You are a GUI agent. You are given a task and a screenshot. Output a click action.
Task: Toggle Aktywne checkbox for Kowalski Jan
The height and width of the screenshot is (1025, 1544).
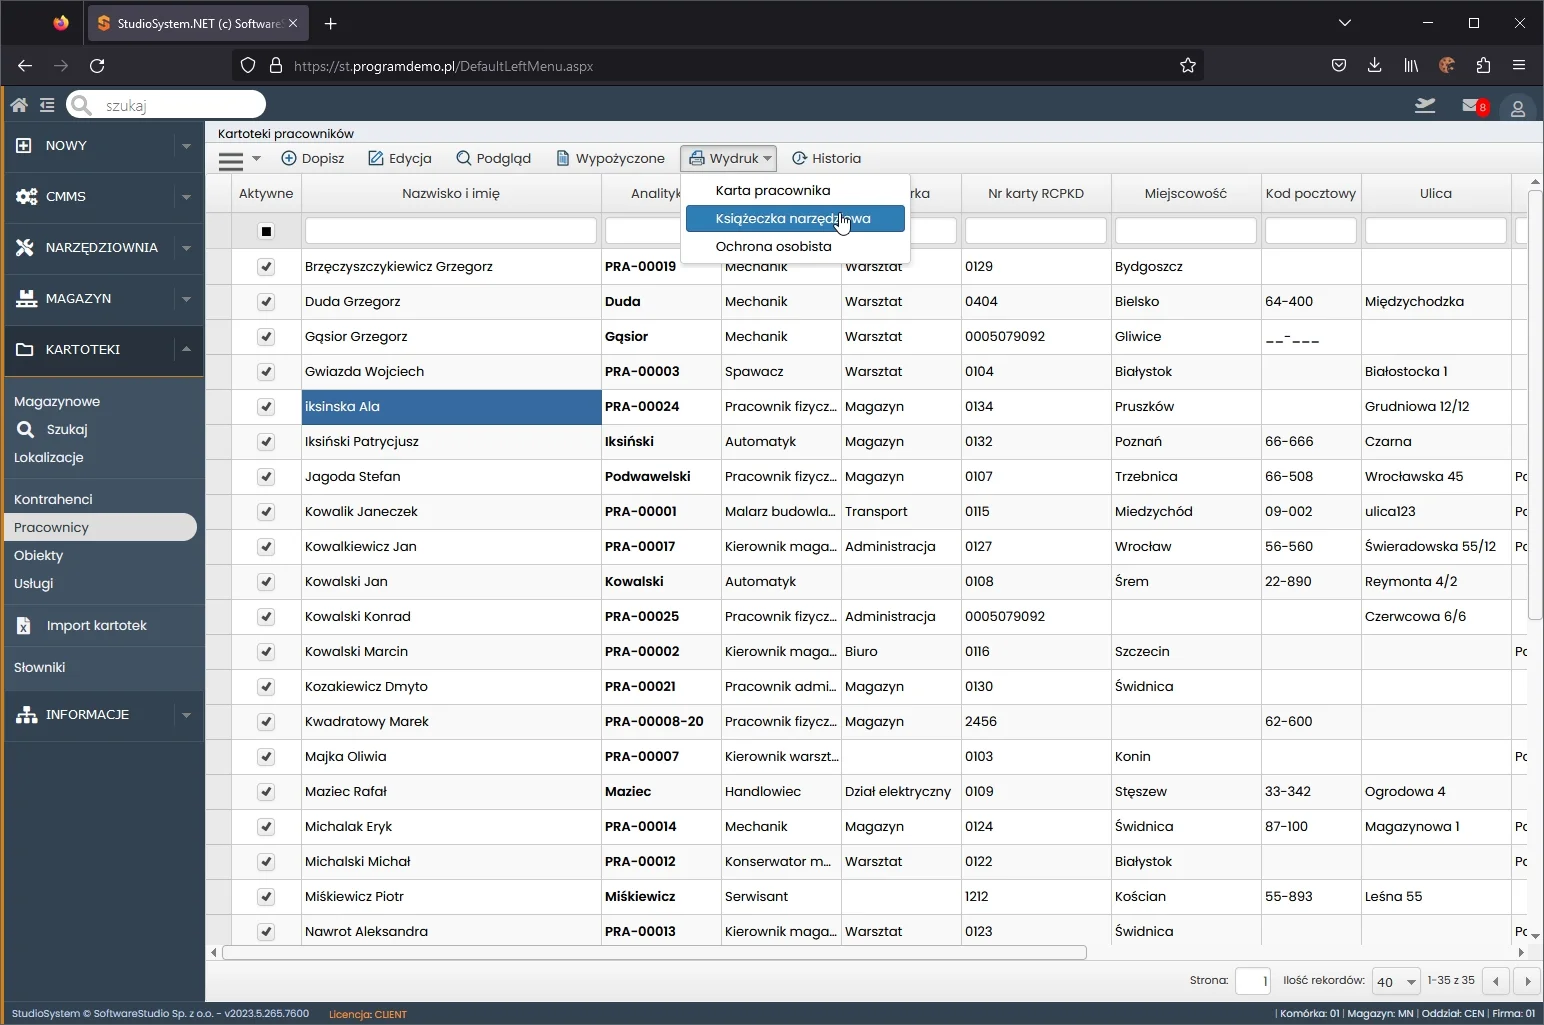[266, 581]
